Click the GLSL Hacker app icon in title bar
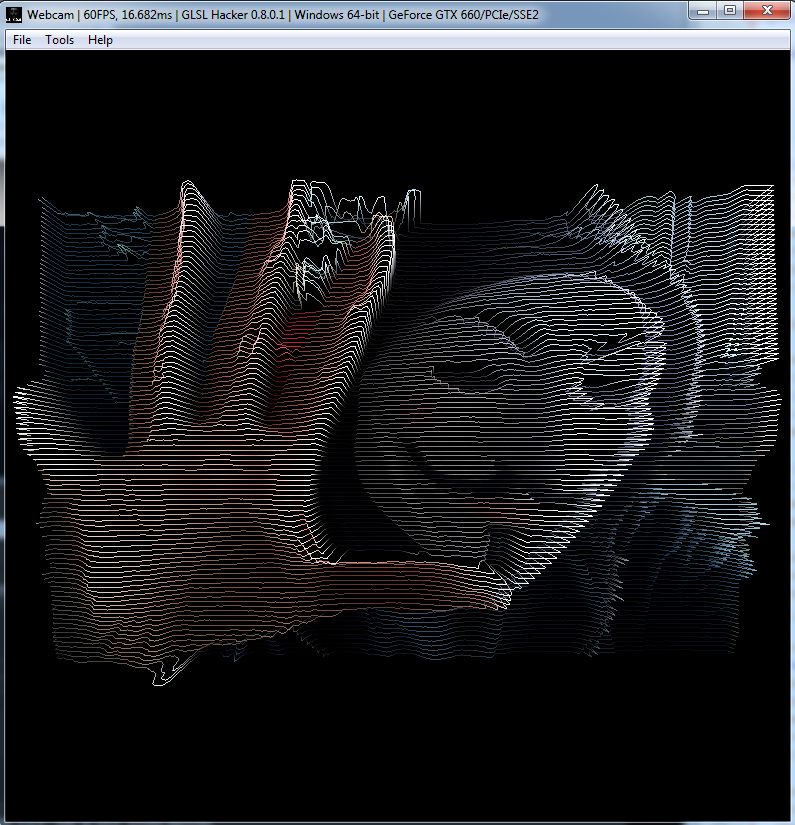 tap(13, 15)
